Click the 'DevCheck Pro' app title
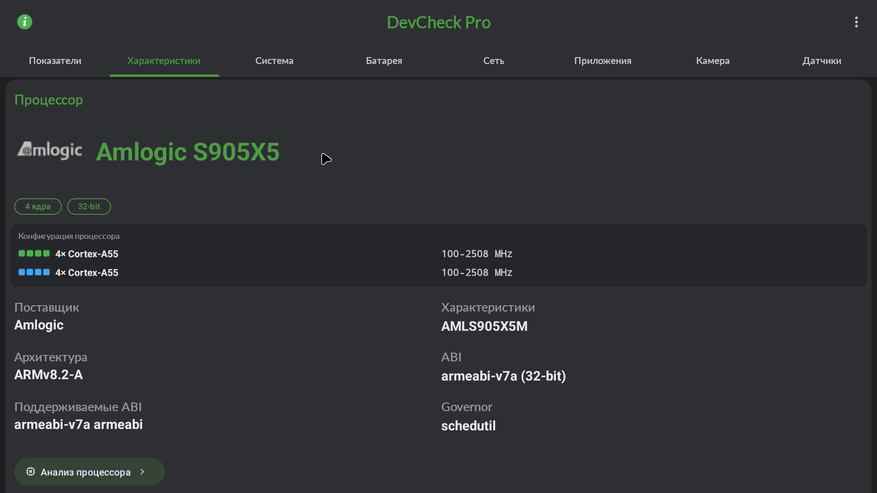 click(438, 22)
